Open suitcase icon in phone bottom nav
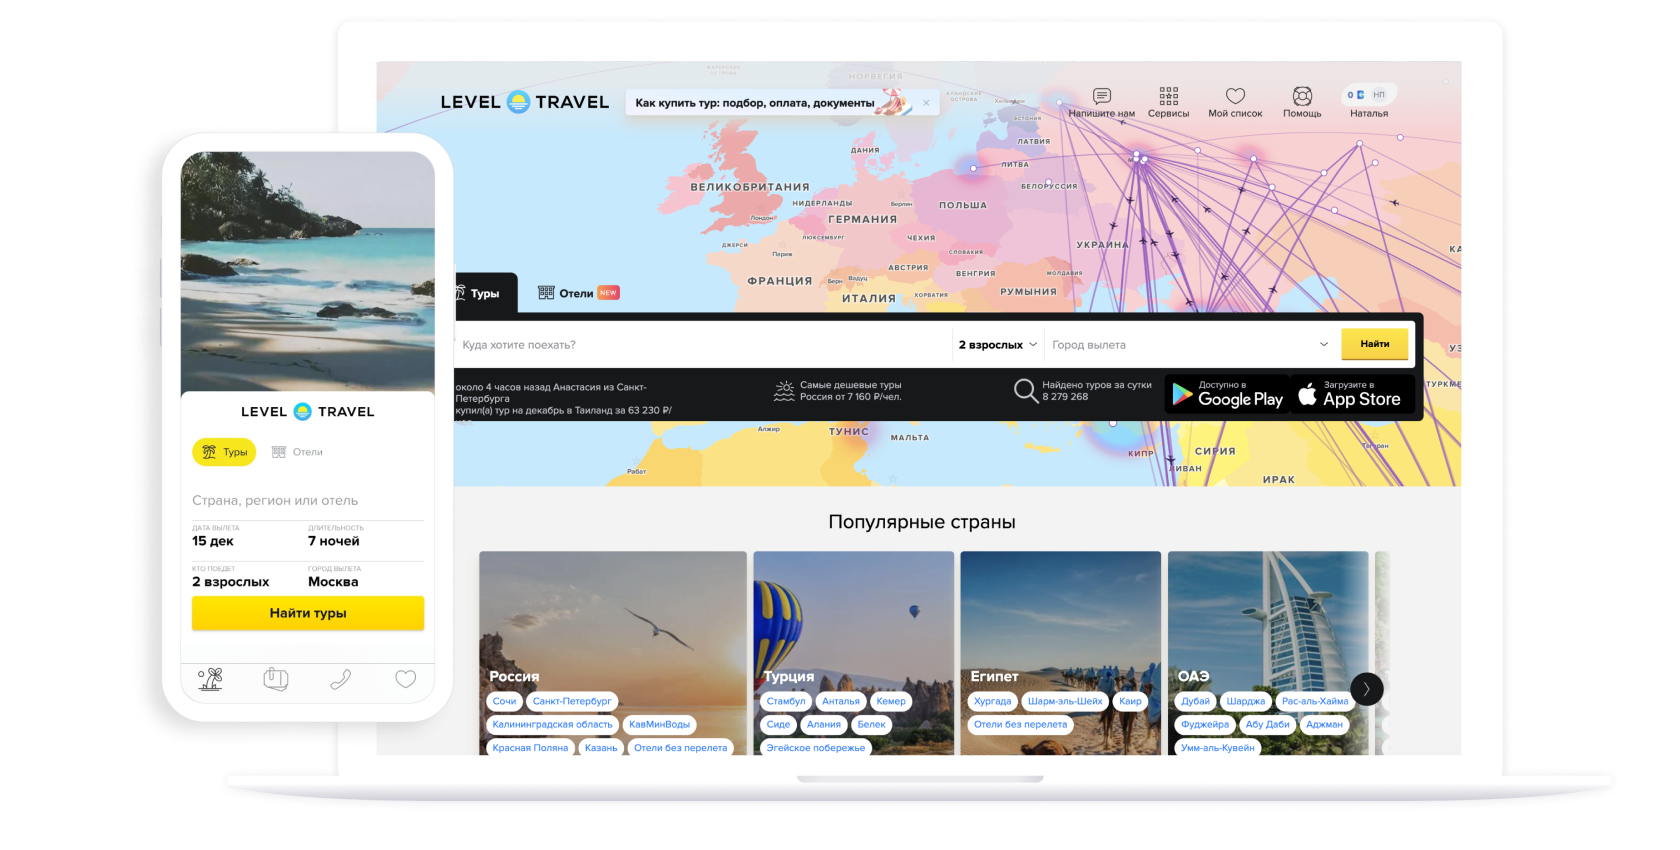Screen dimensions: 1680x850 click(276, 679)
